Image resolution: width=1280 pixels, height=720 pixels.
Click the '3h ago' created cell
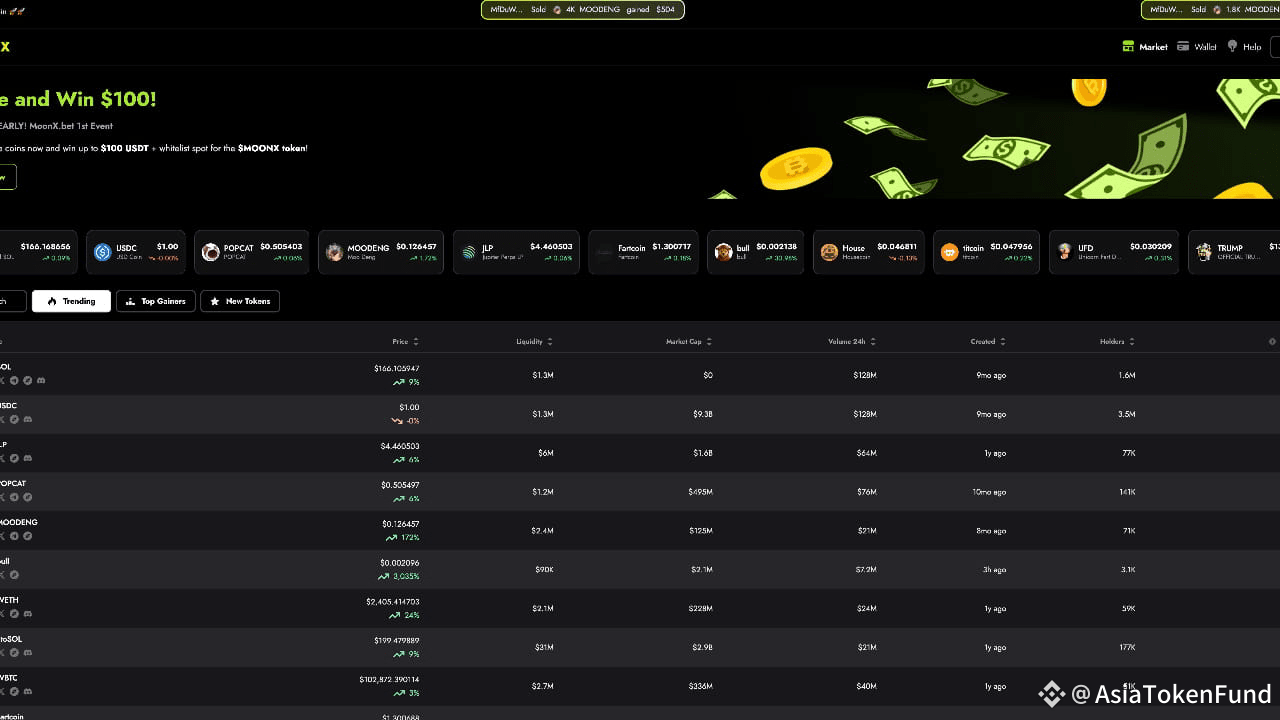tap(995, 570)
